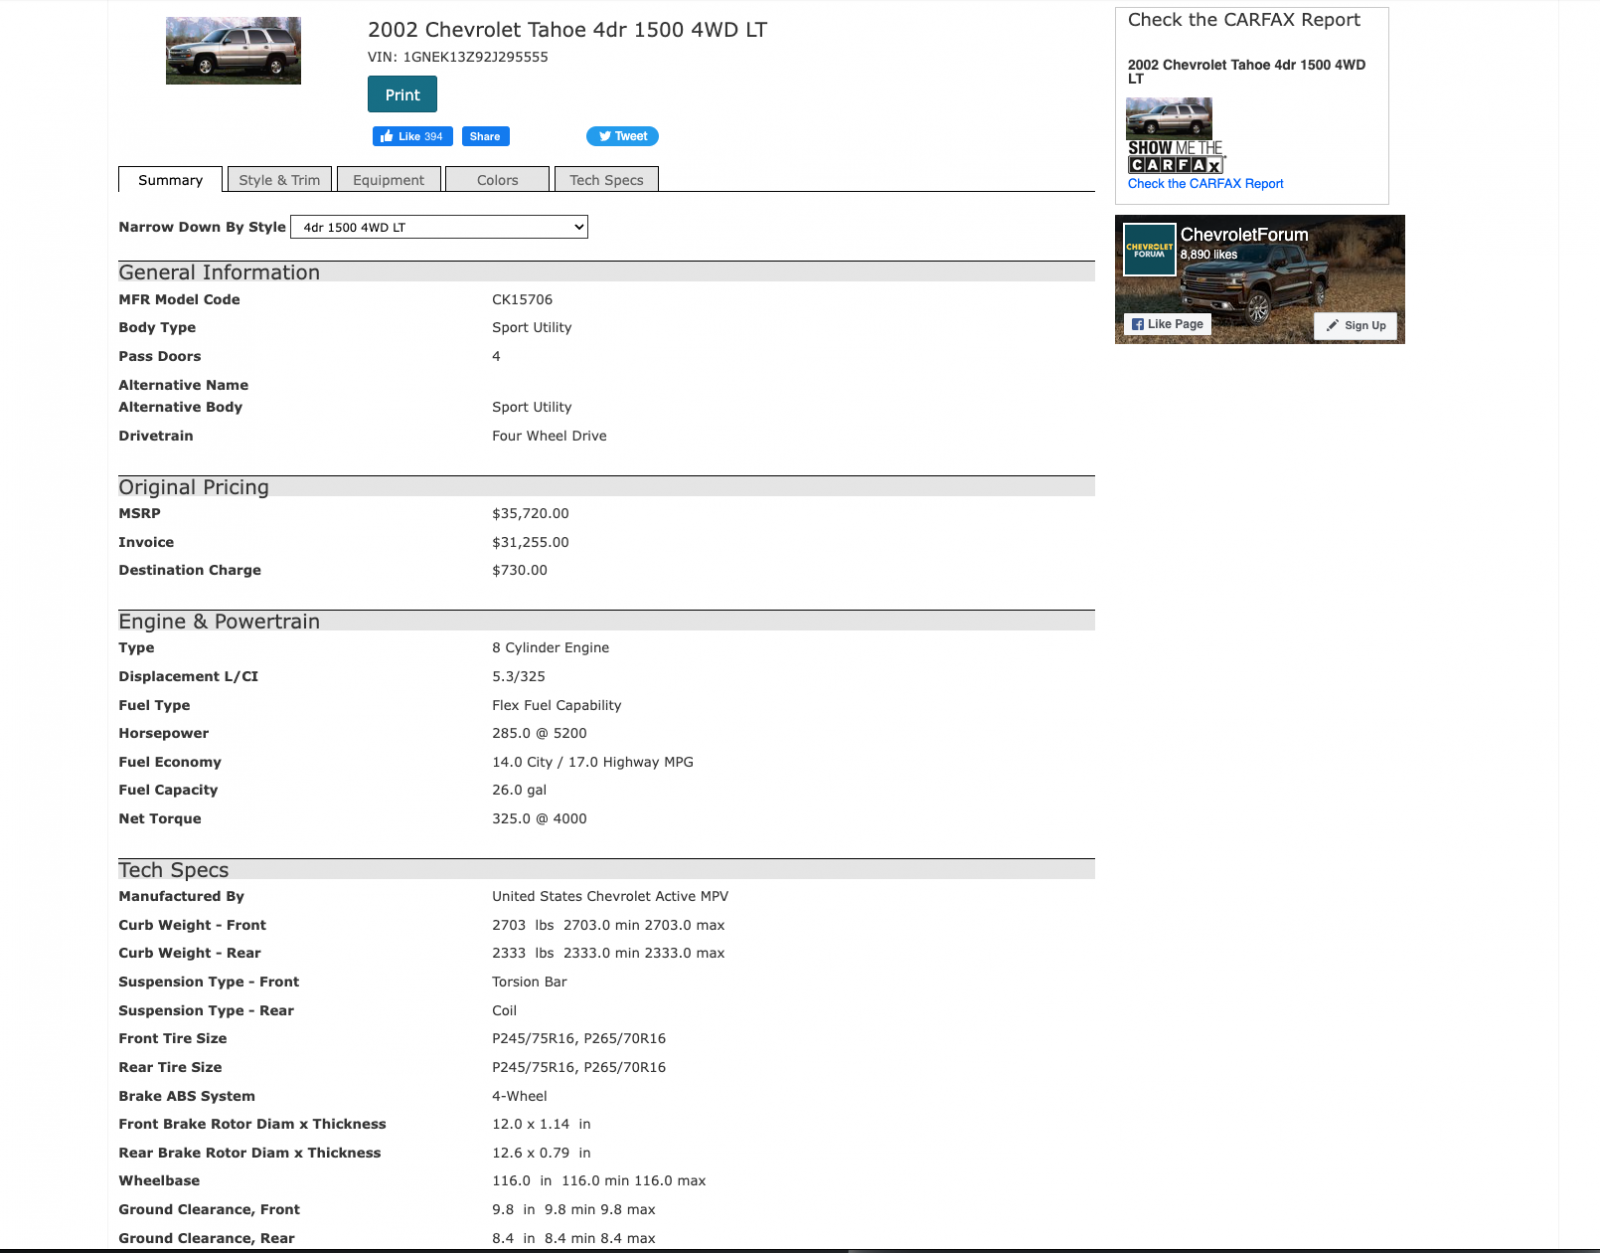The height and width of the screenshot is (1253, 1600).
Task: Click the Brake ABS System 4-Wheel value
Action: (519, 1096)
